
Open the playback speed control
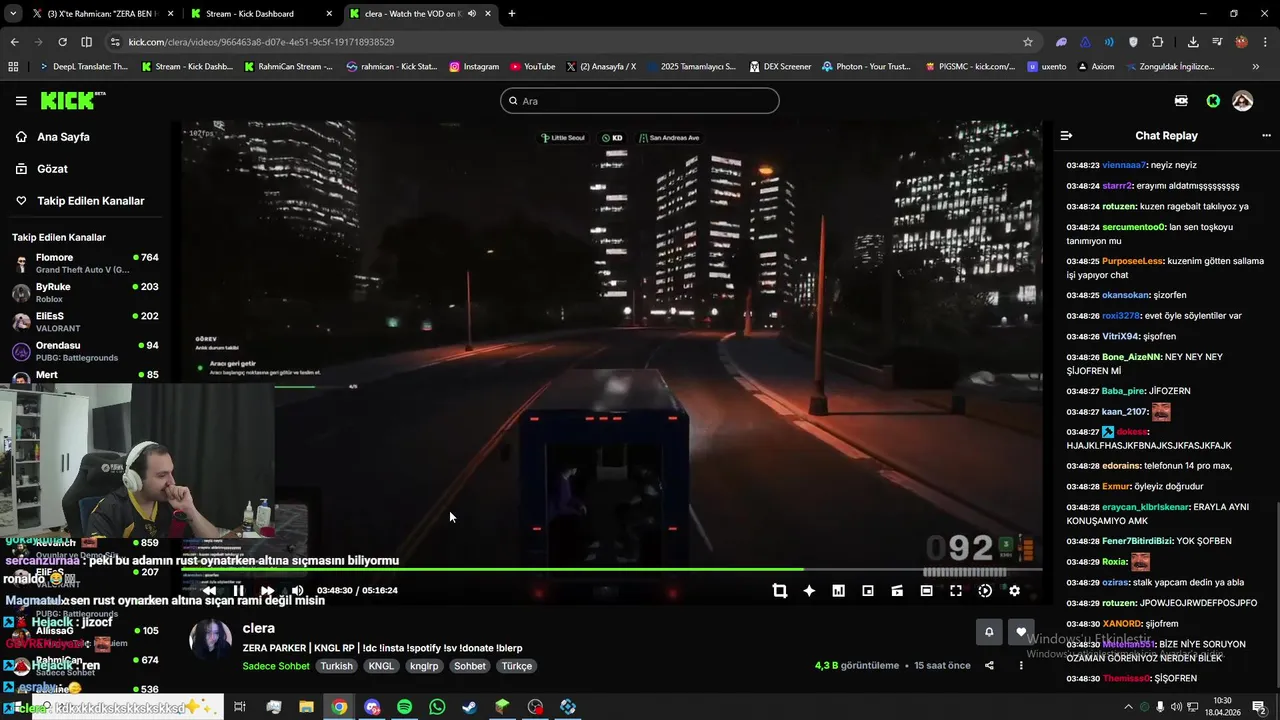coord(985,591)
